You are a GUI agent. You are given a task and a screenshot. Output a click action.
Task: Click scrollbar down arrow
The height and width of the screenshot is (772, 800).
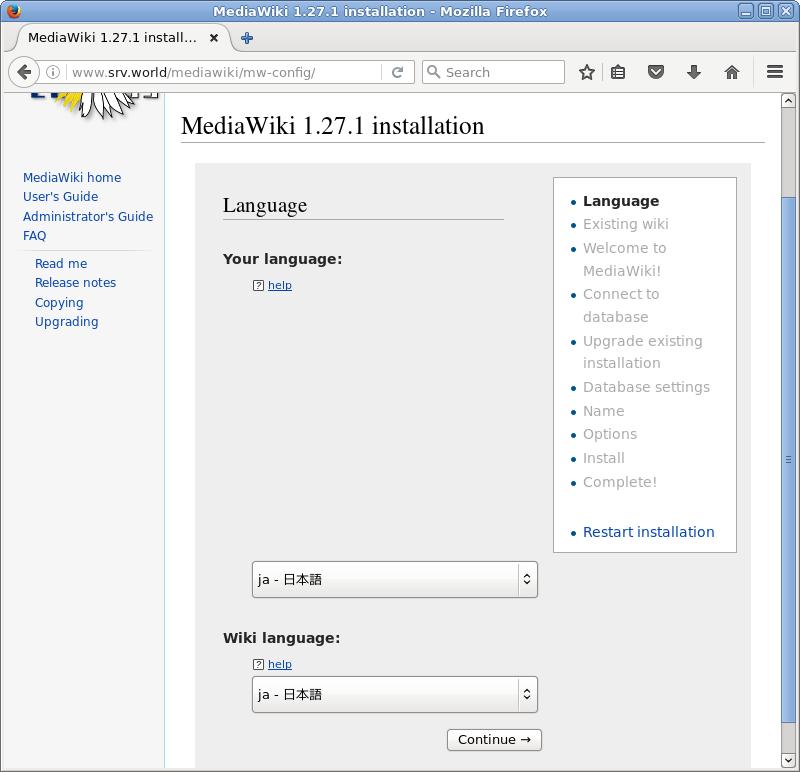pos(788,761)
